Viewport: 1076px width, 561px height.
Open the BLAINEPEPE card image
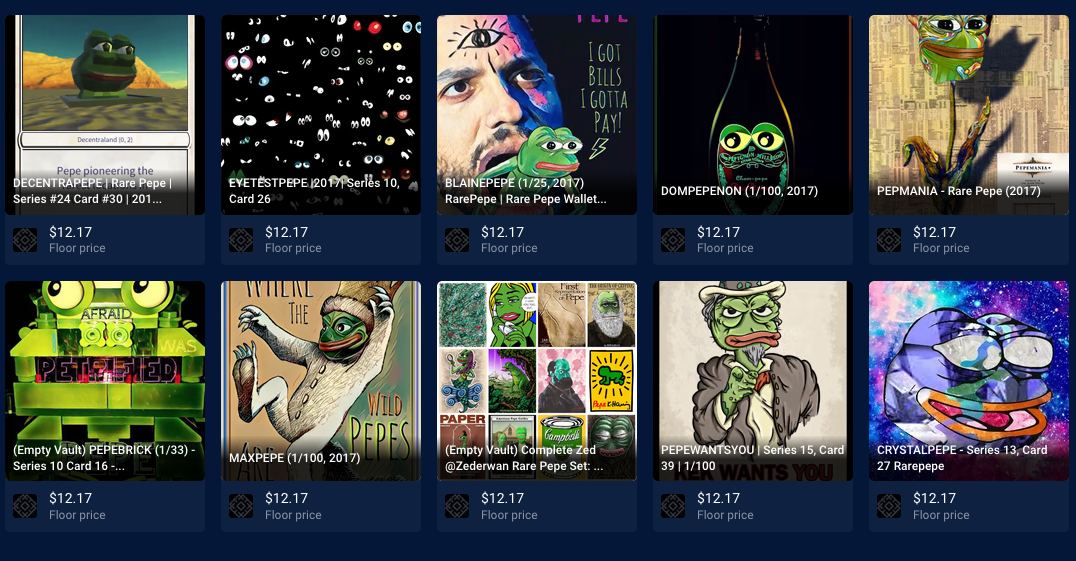tap(537, 115)
